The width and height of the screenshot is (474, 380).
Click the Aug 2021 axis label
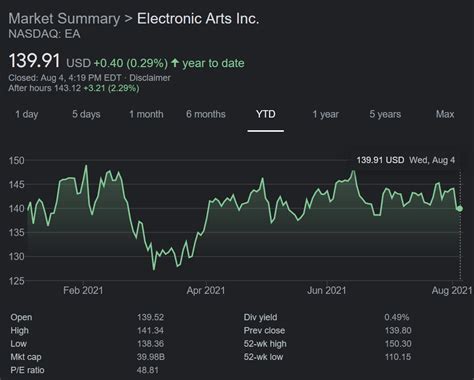(x=452, y=290)
